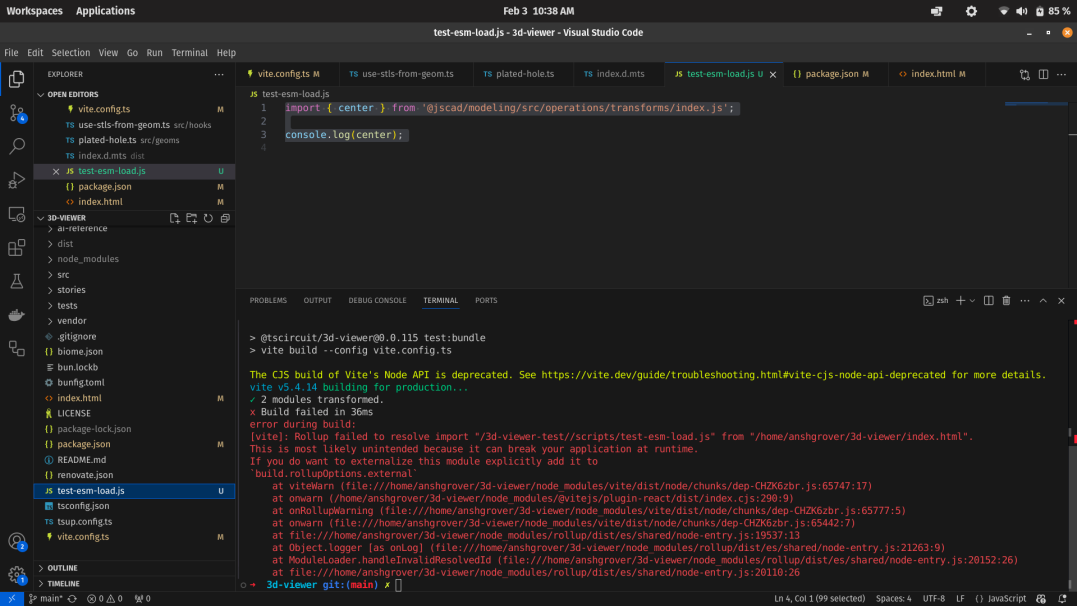Expand the tests folder

point(67,306)
